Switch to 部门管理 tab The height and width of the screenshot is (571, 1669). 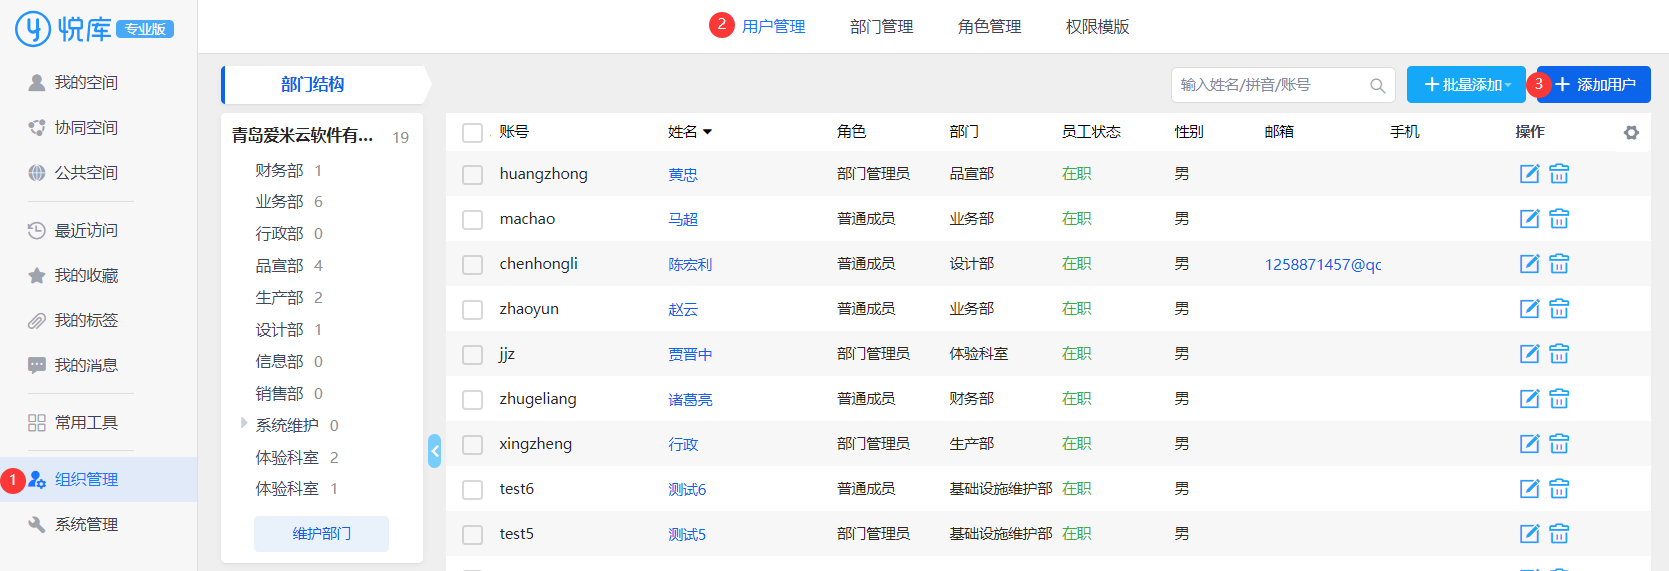(881, 27)
